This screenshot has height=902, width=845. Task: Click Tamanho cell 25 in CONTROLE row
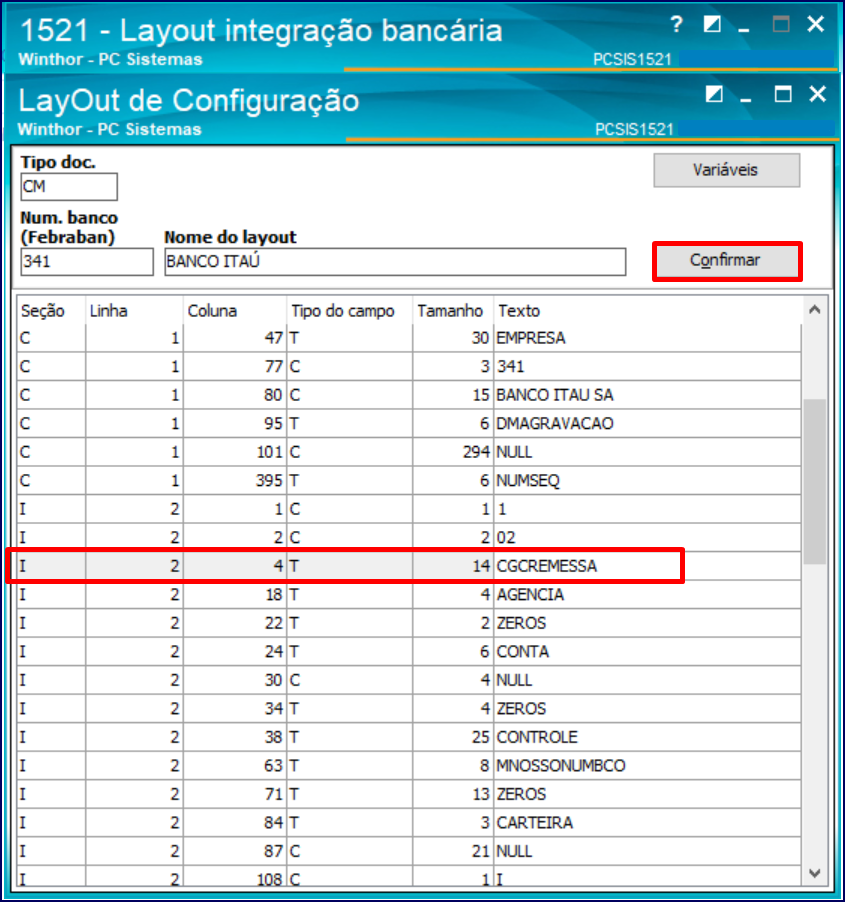pos(453,737)
